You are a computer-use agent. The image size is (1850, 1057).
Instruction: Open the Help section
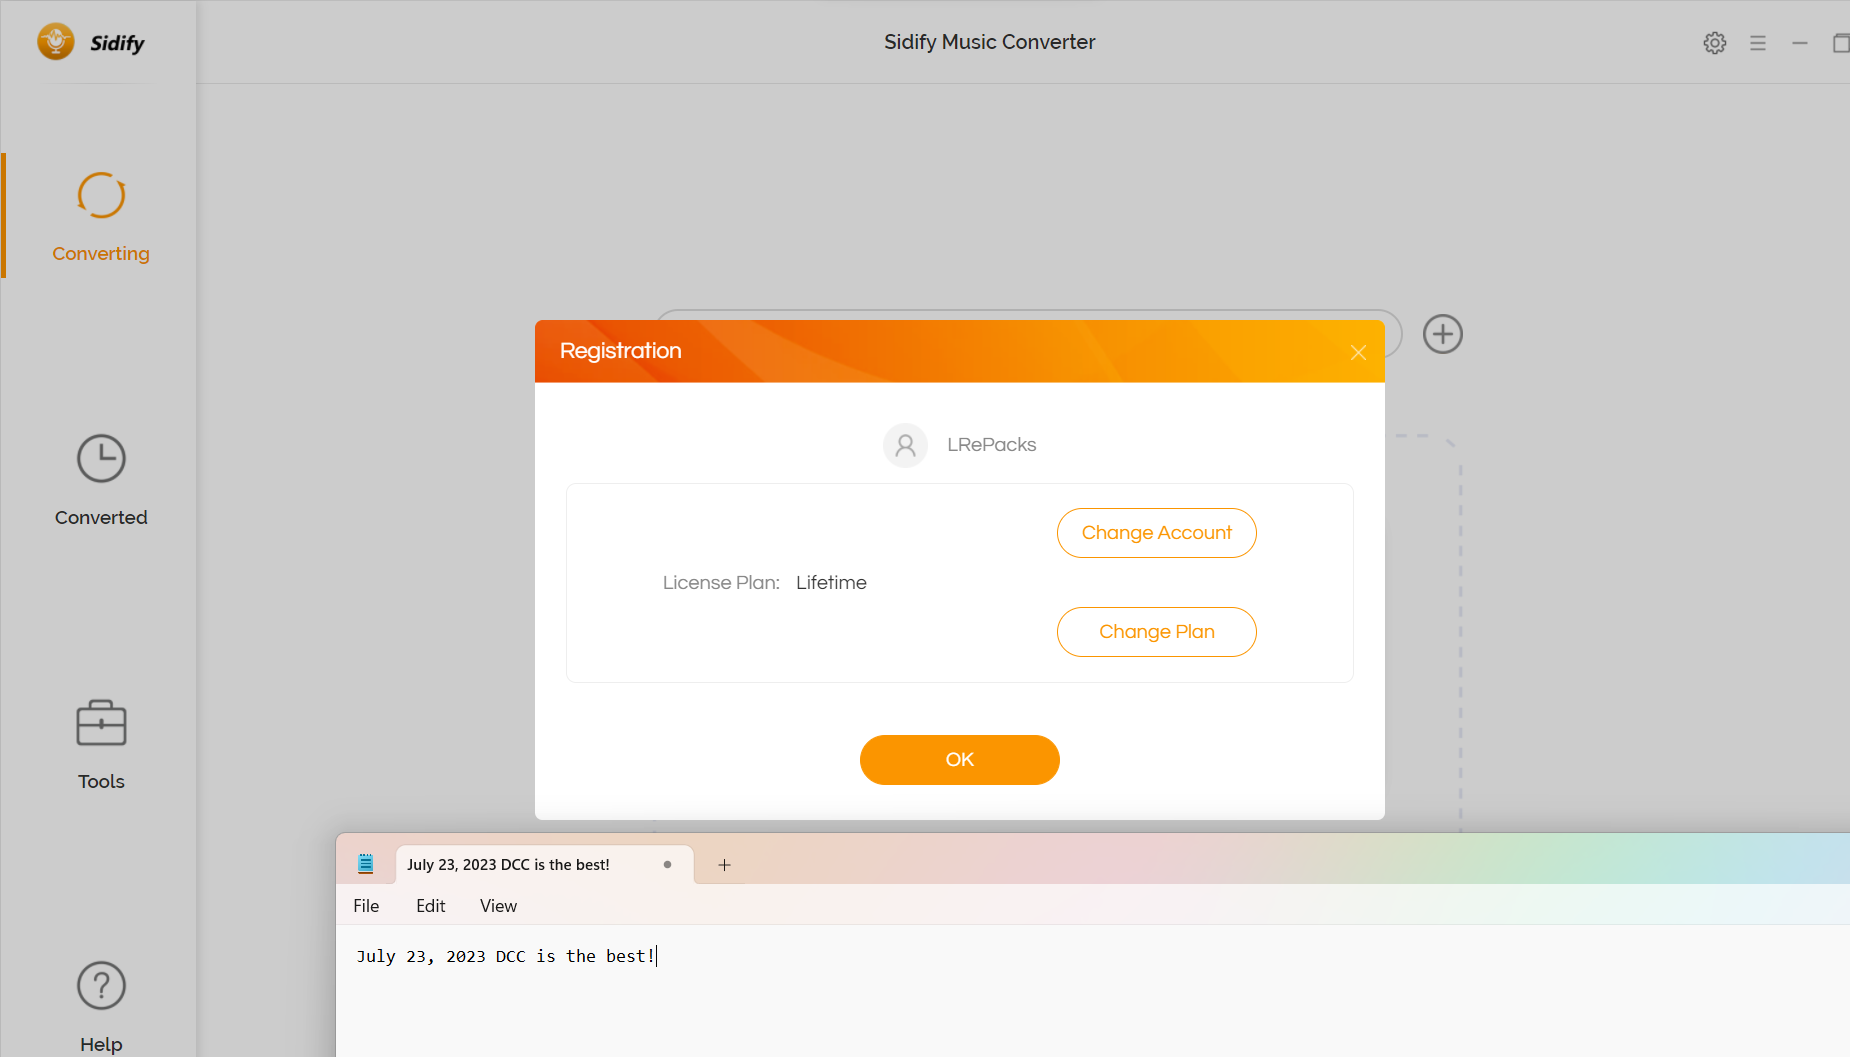point(101,1005)
